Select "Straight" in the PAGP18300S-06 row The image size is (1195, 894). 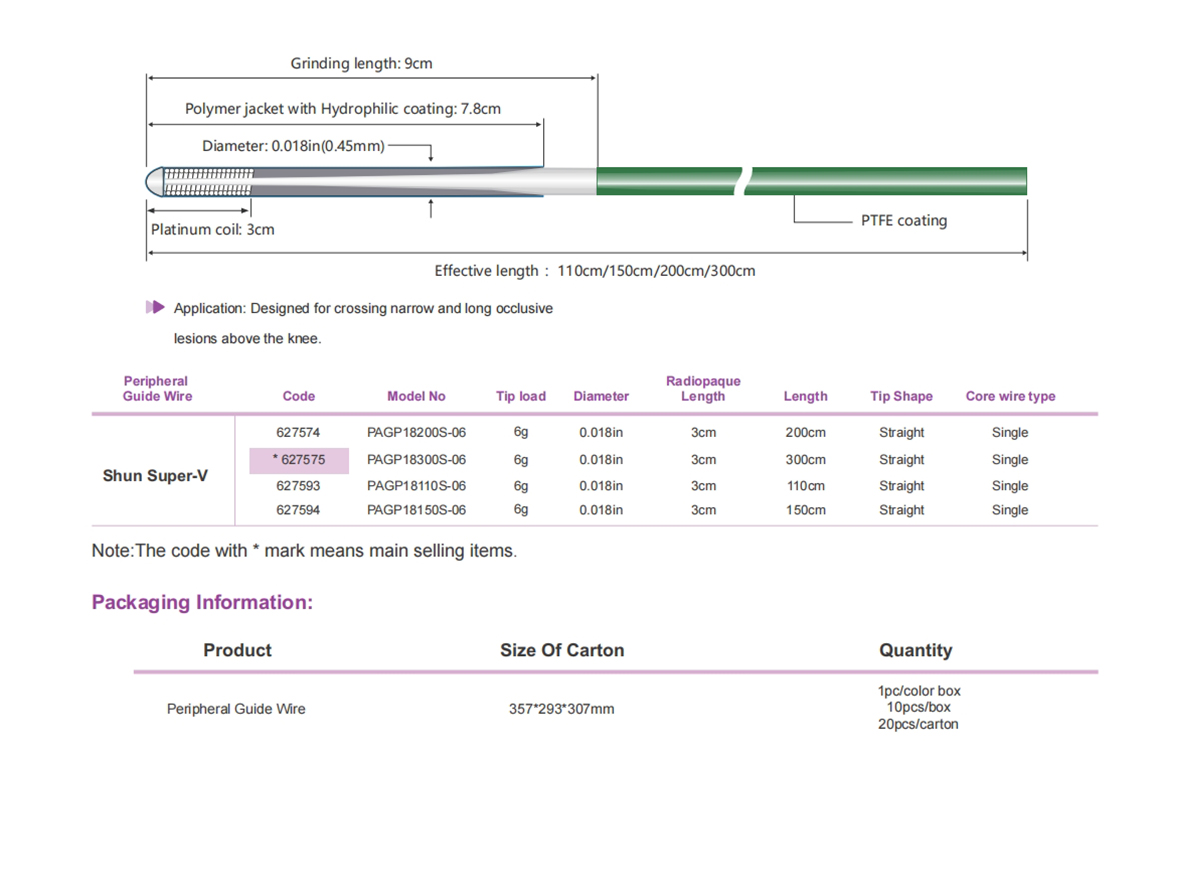click(x=902, y=460)
